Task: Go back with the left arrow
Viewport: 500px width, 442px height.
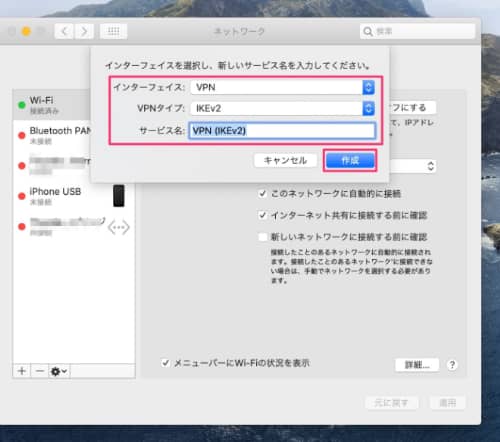Action: [64, 32]
